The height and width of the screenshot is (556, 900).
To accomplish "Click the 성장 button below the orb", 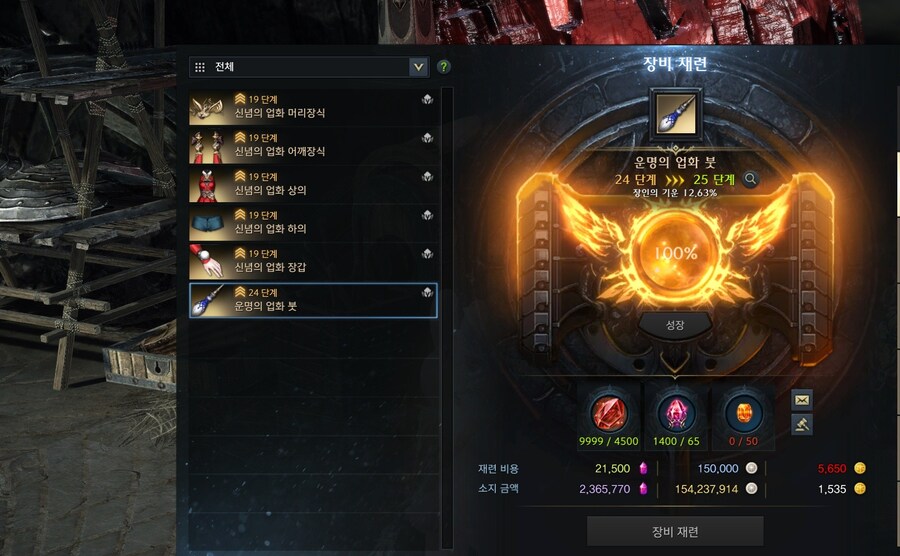I will 675,325.
